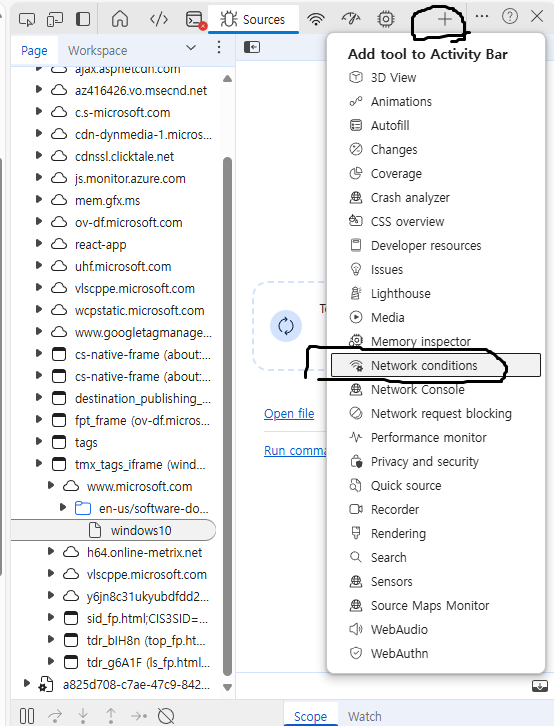Switch to the Sources tab
The height and width of the screenshot is (726, 554).
coord(253,19)
